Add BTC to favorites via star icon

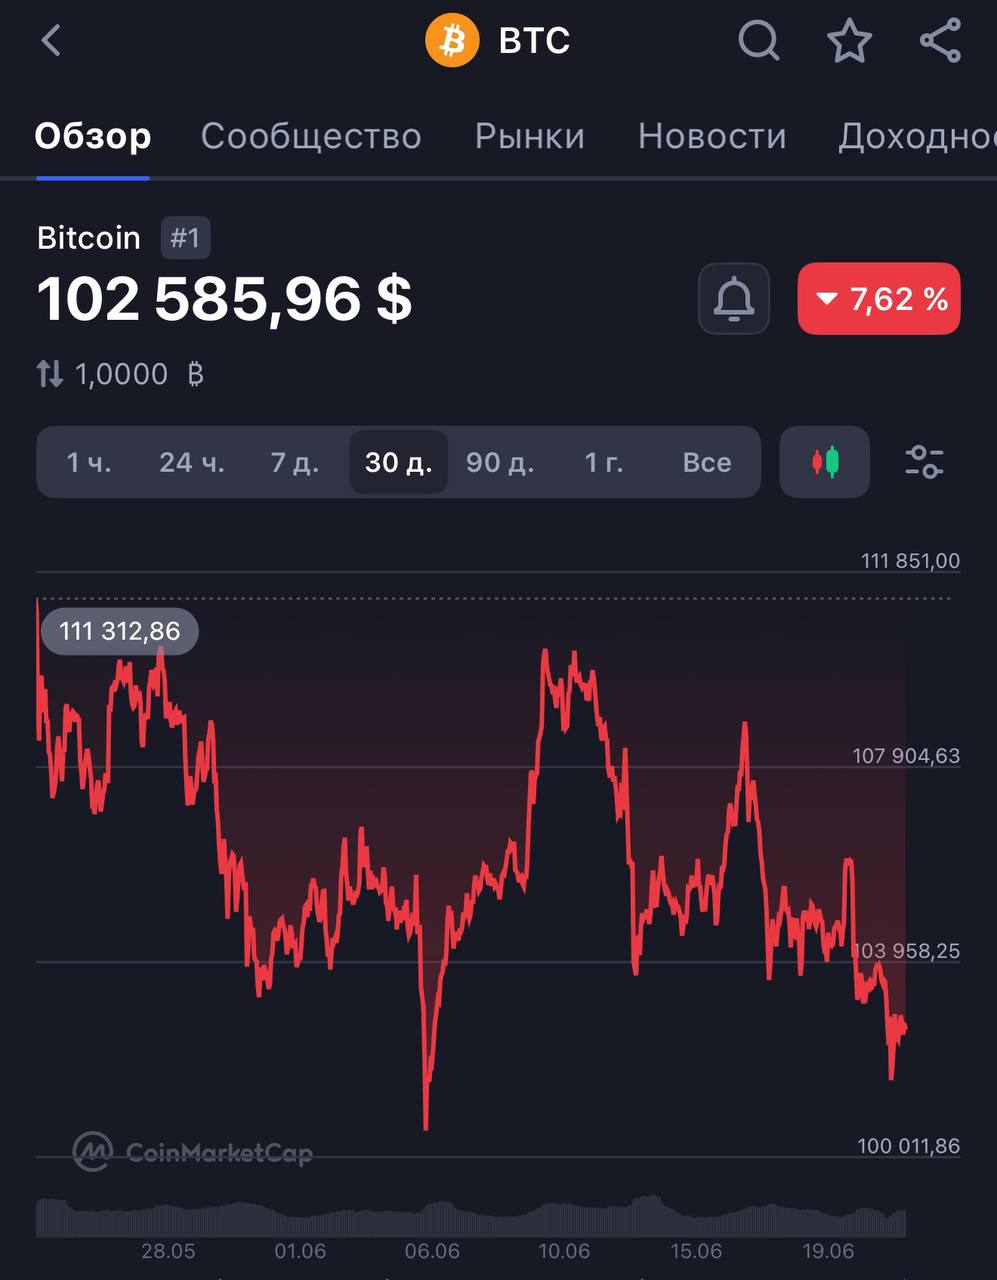[x=849, y=41]
